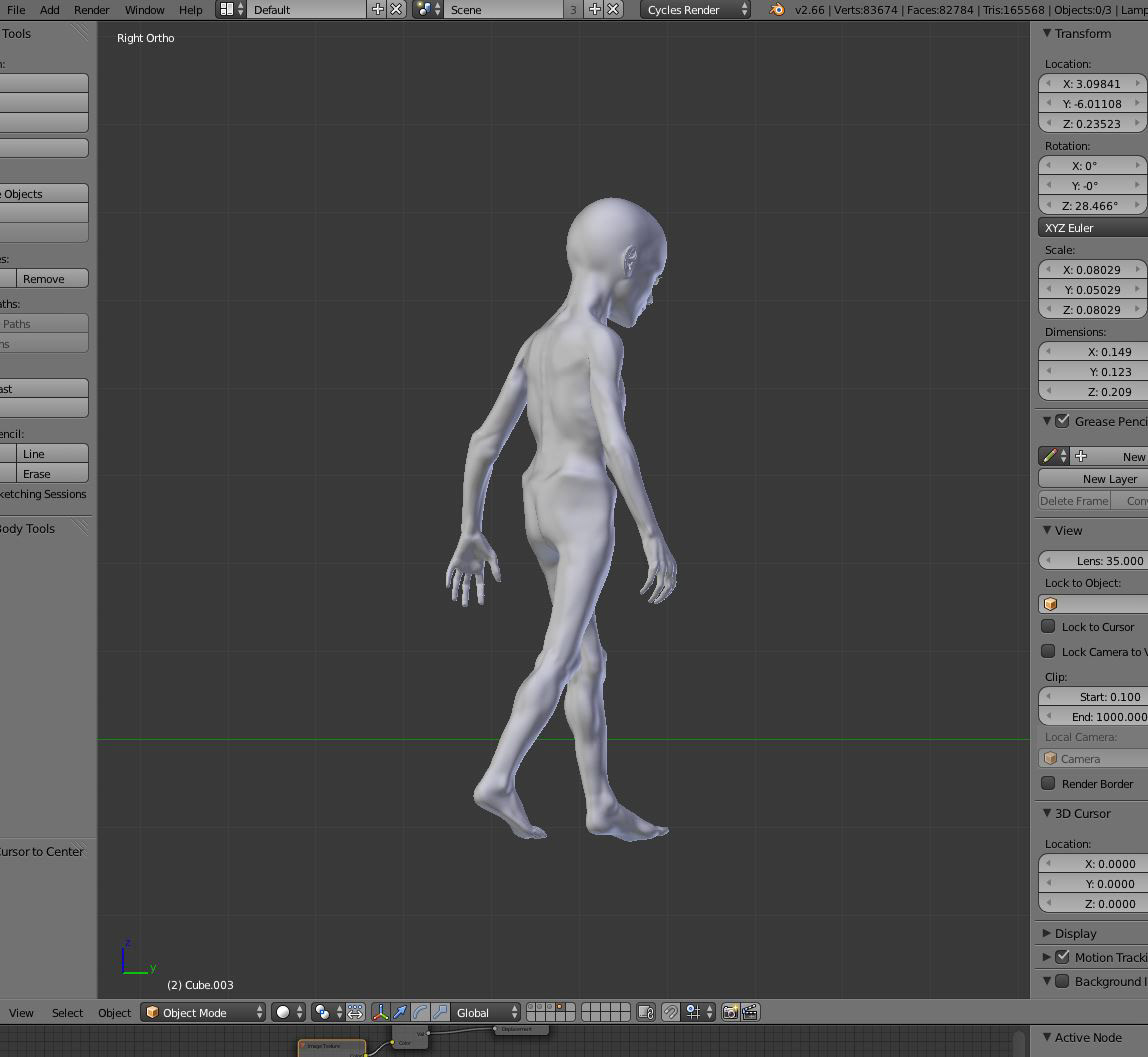Open the Add menu

click(x=50, y=10)
